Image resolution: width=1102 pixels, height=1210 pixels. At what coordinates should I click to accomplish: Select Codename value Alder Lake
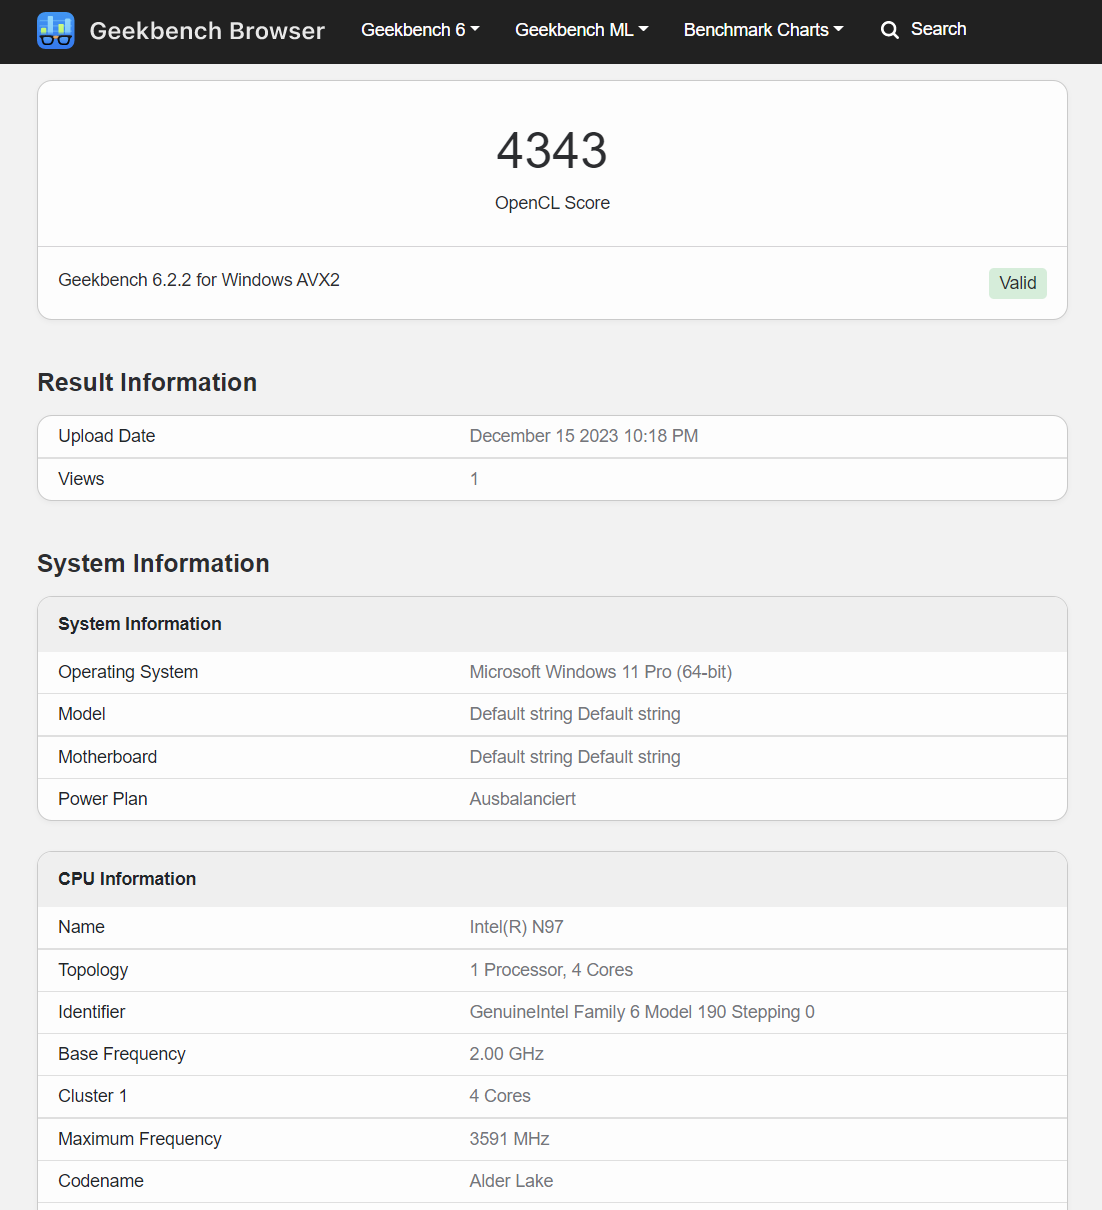(511, 1181)
